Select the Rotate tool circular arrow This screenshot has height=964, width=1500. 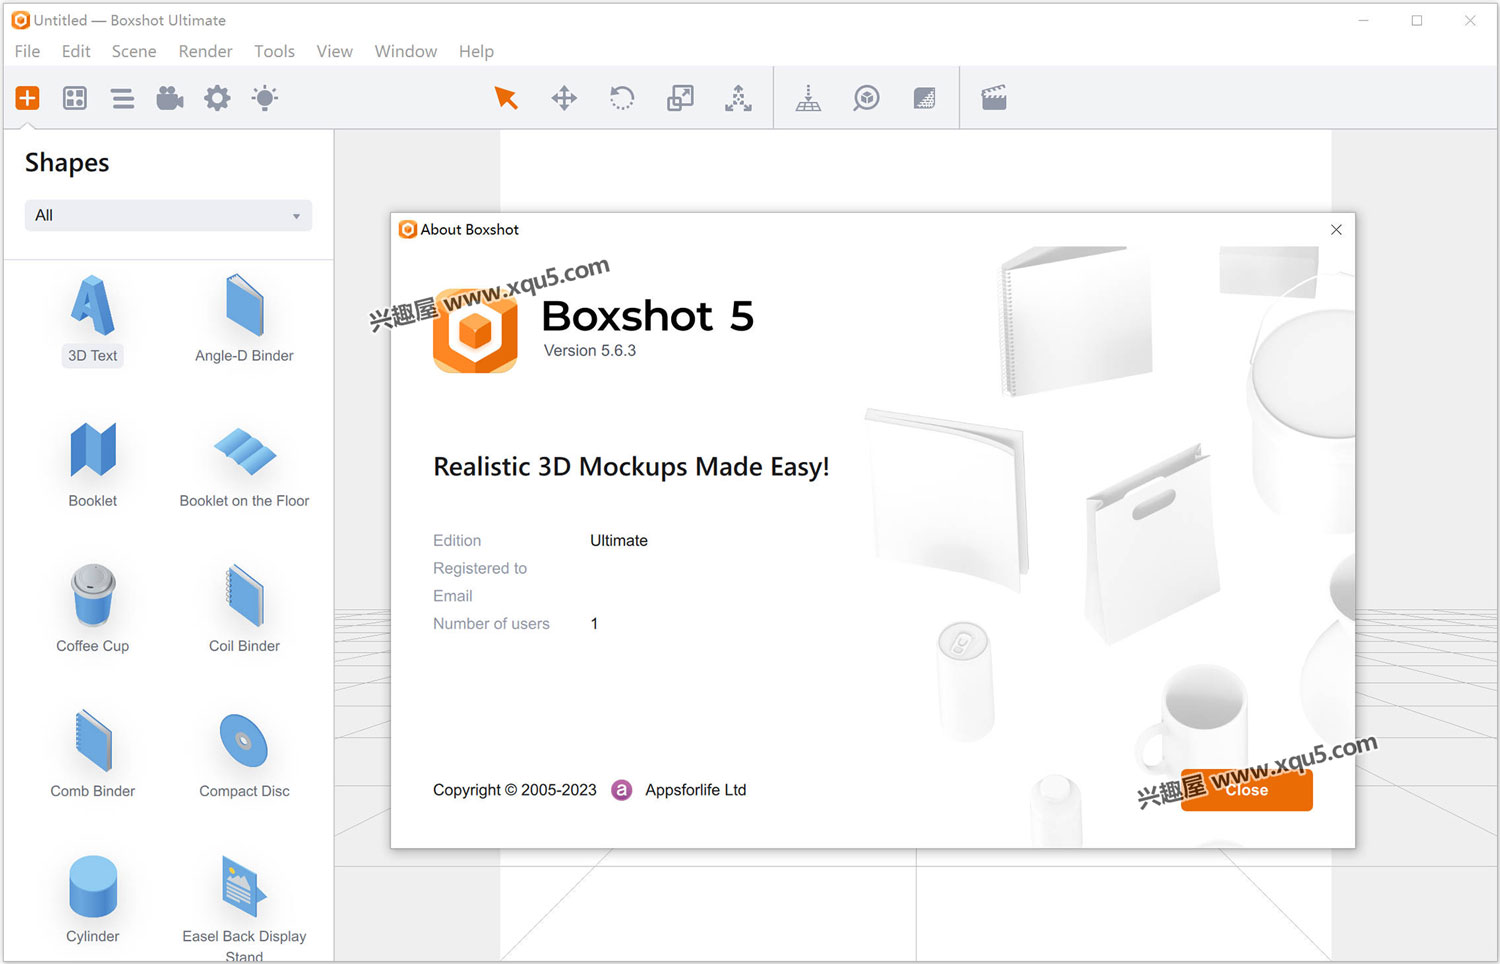(622, 98)
